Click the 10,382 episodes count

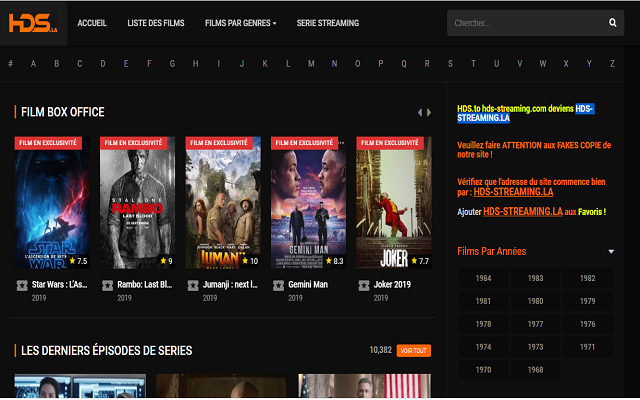click(x=380, y=350)
